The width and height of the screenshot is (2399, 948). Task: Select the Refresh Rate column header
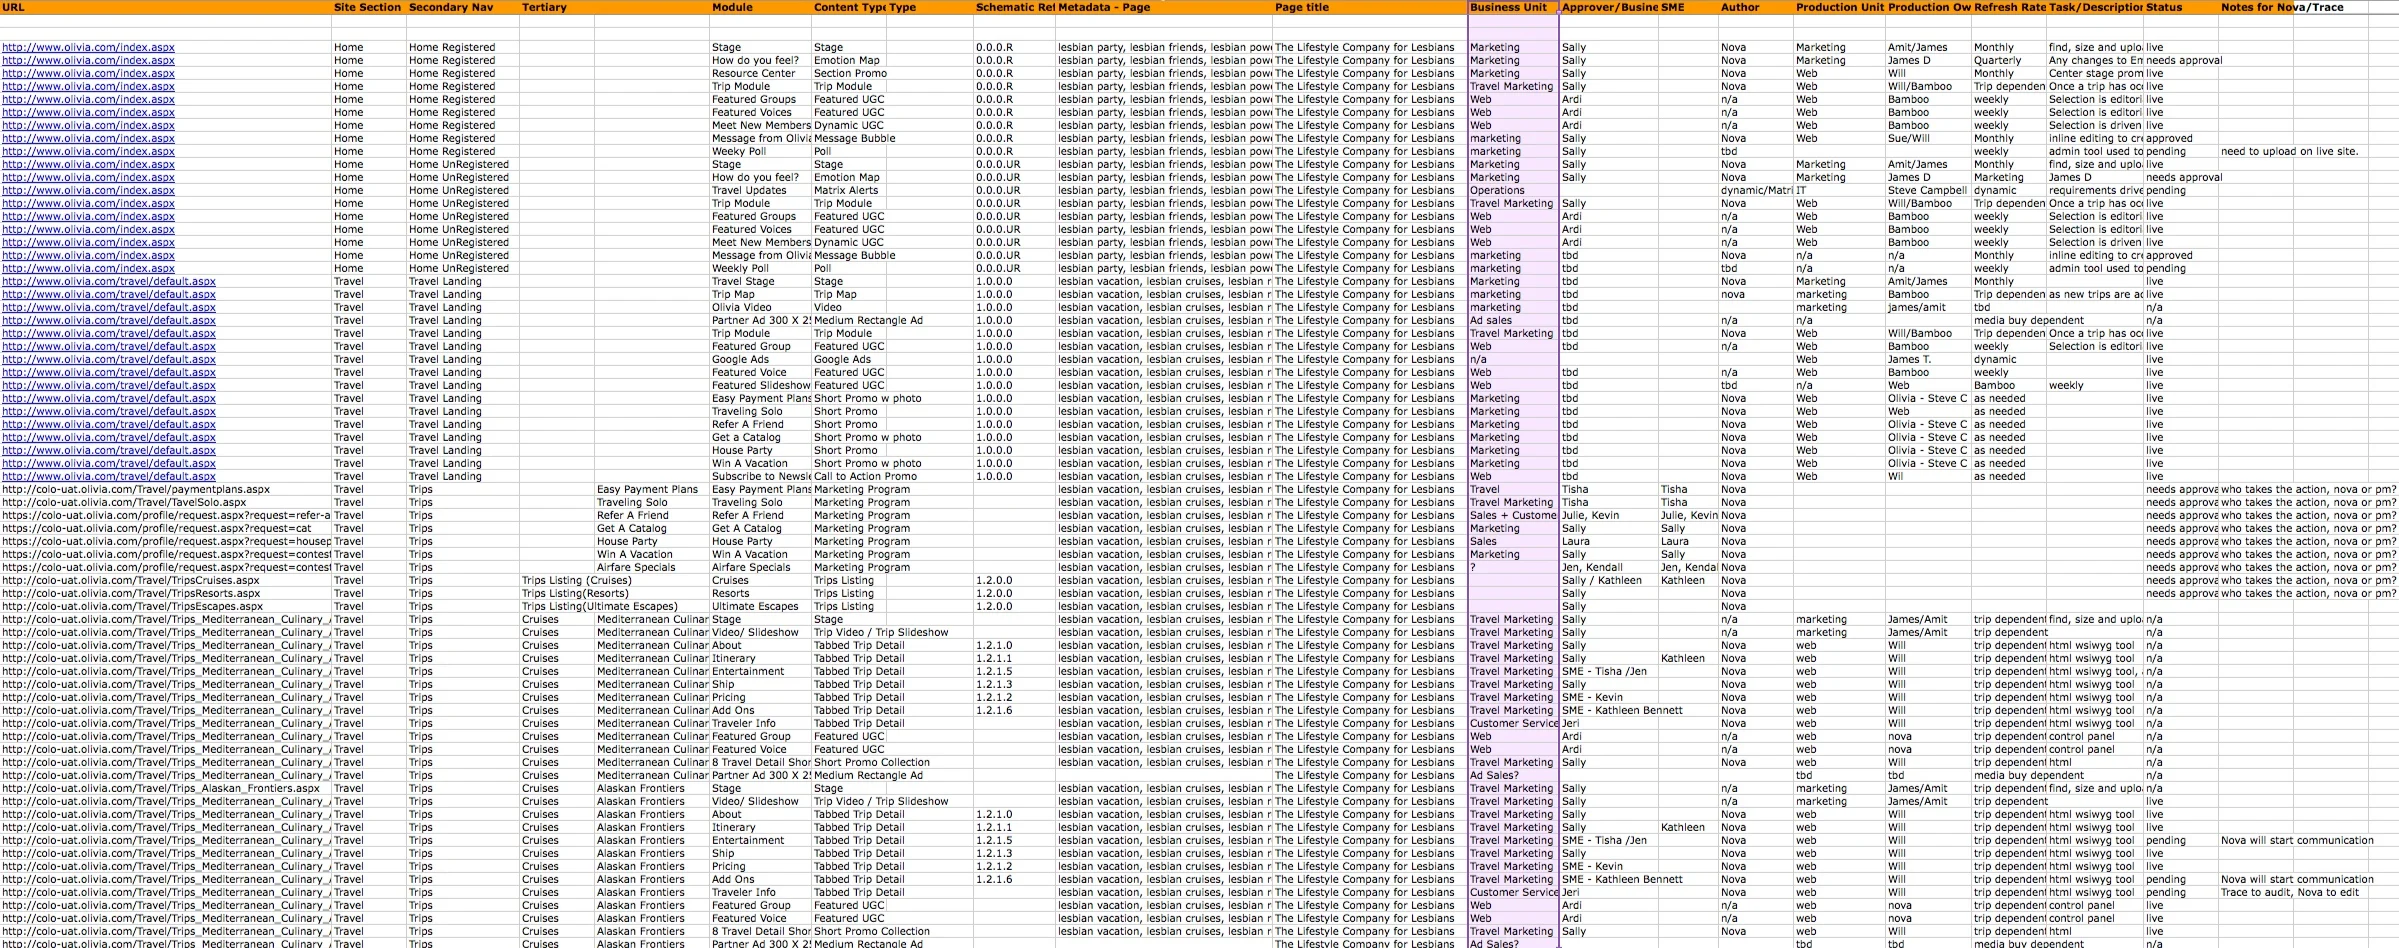click(x=2009, y=7)
